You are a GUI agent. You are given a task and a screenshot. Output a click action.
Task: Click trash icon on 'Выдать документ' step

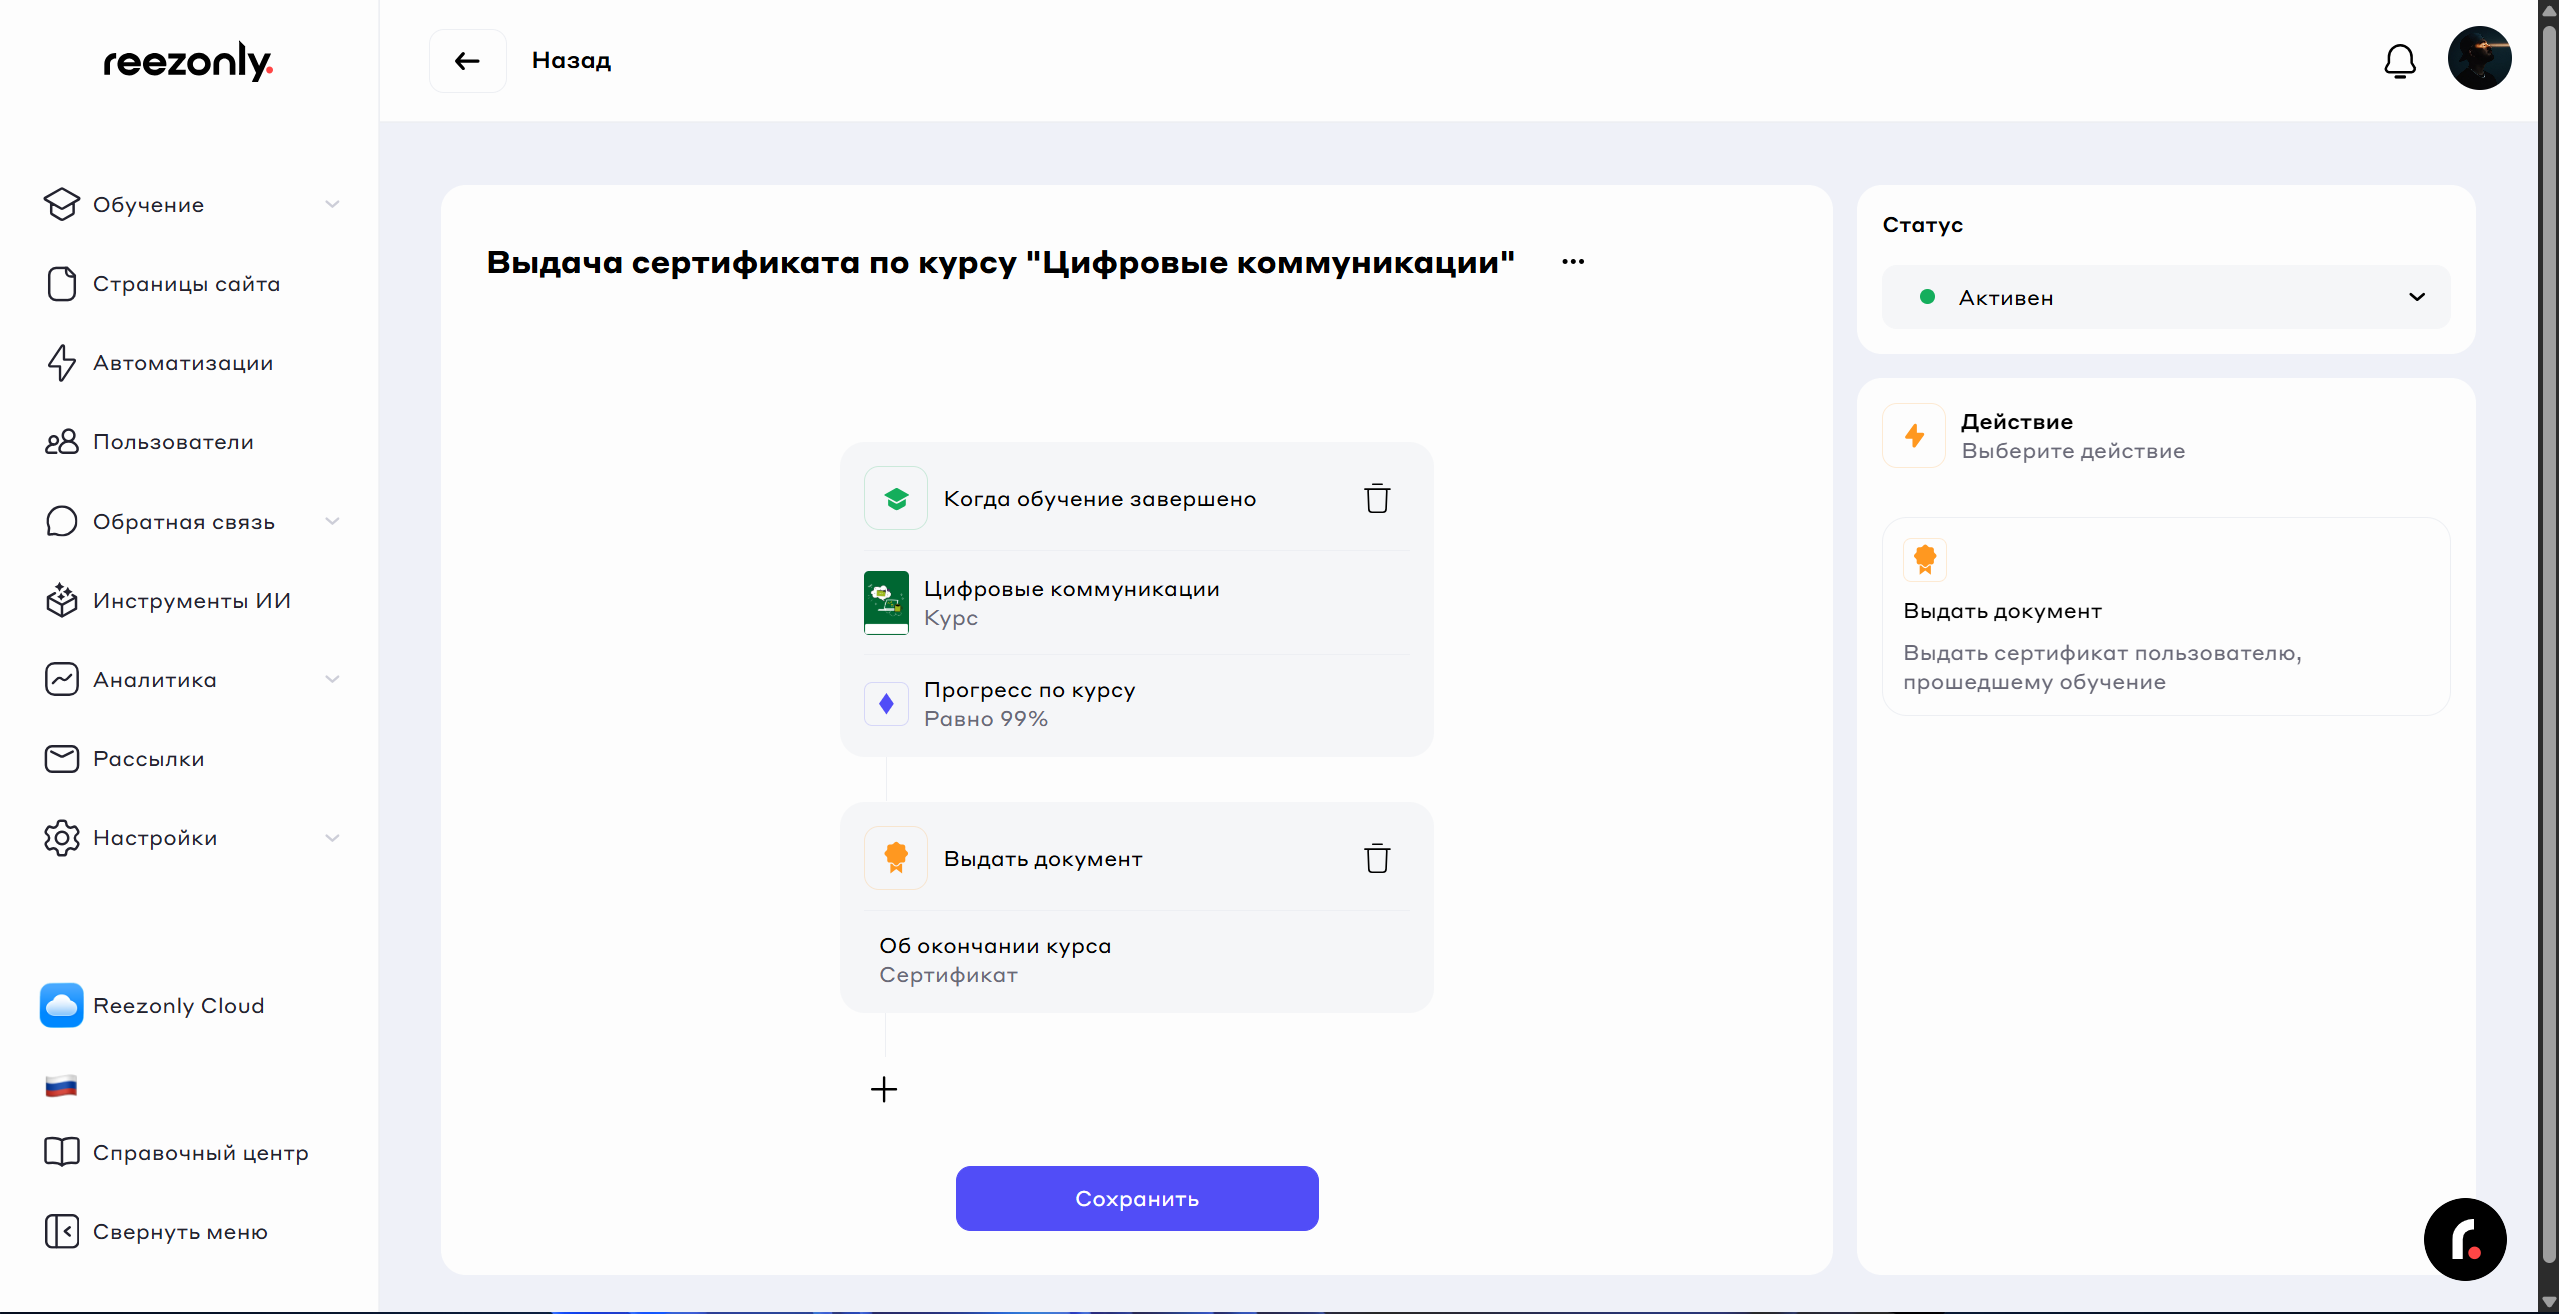tap(1376, 858)
